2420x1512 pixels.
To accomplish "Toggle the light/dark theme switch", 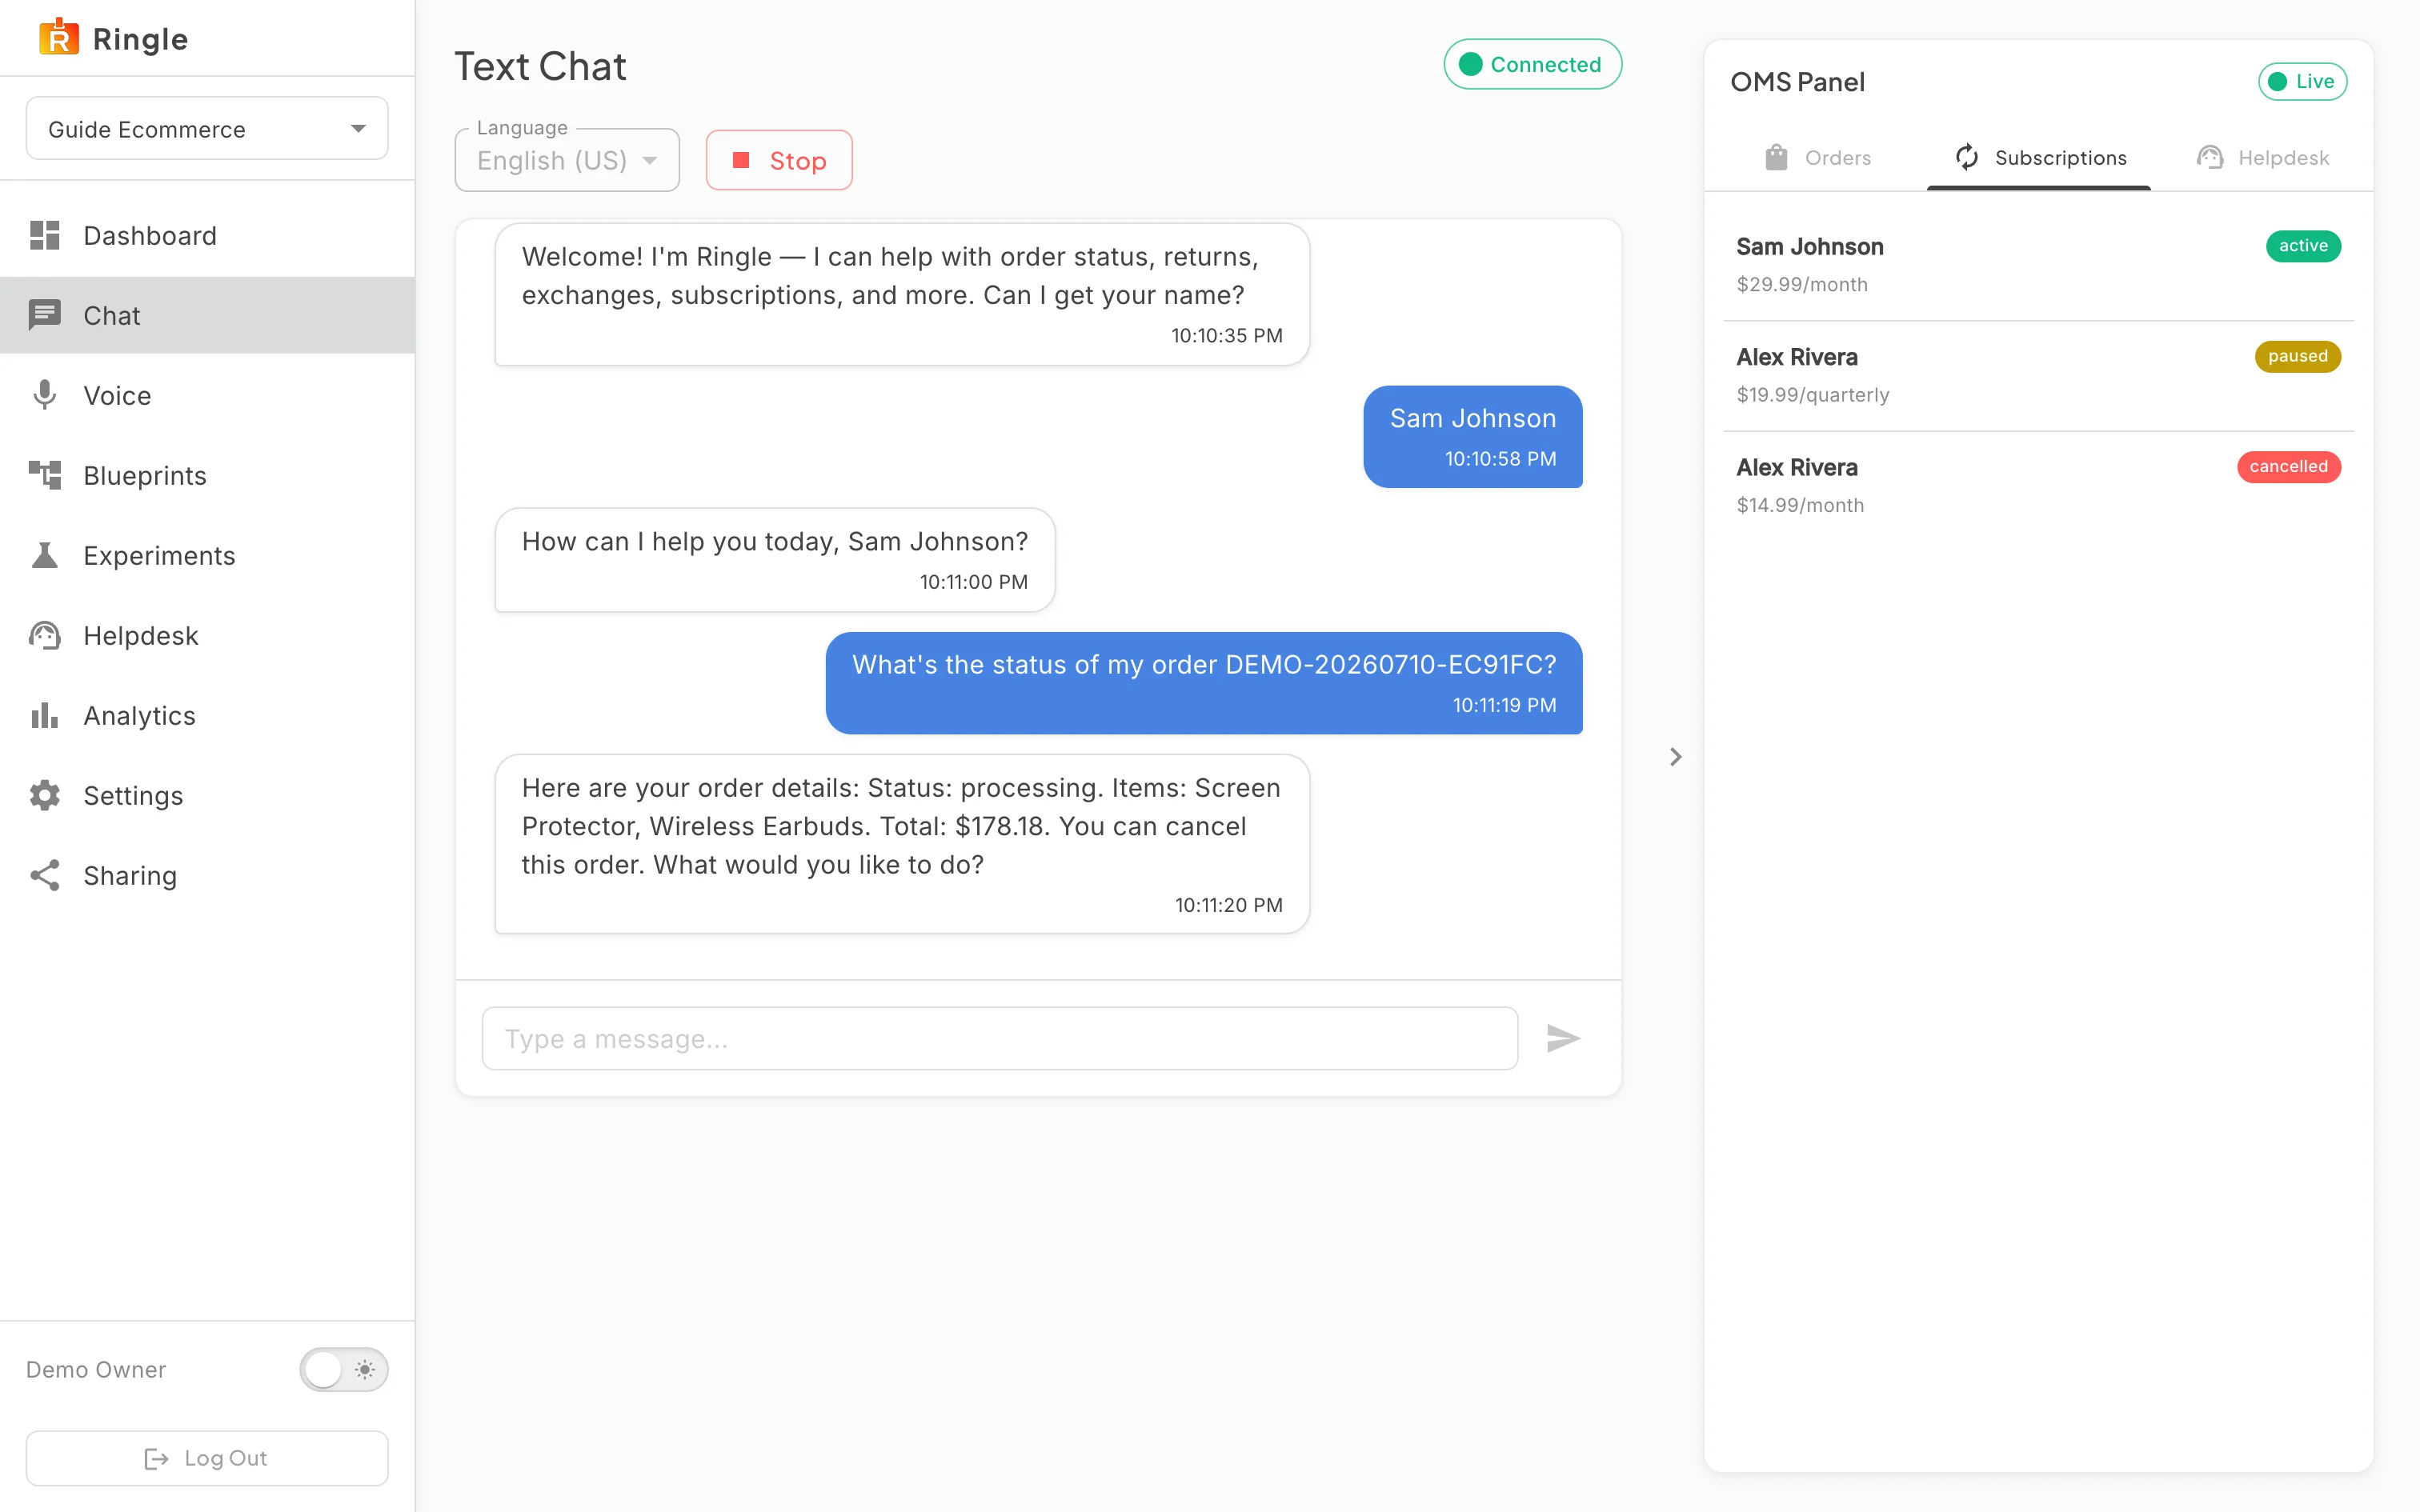I will [x=343, y=1369].
